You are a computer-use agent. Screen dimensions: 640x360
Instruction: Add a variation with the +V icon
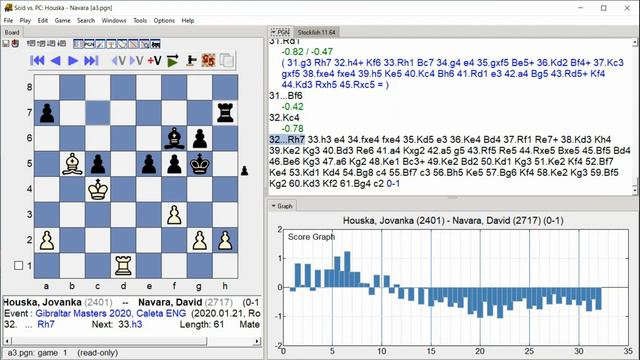[x=154, y=60]
